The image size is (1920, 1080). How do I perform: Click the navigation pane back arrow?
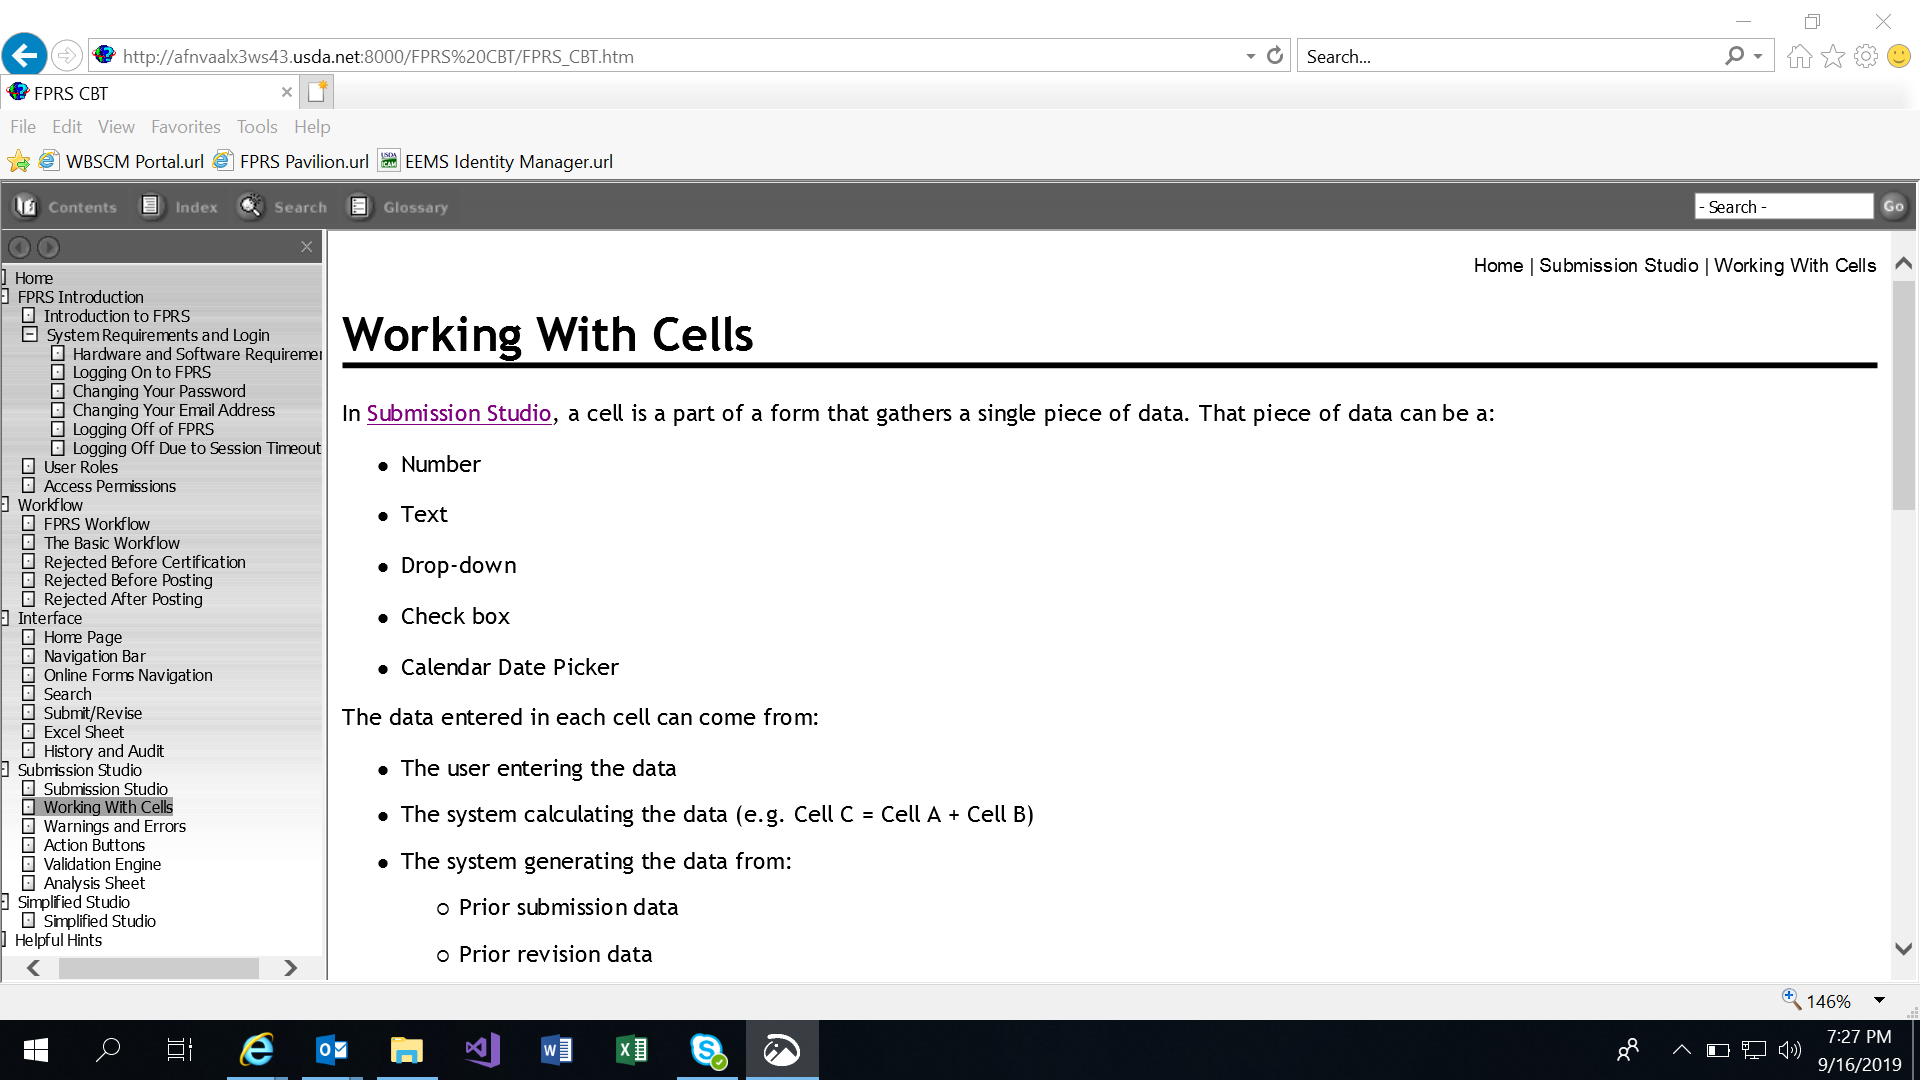coord(19,247)
